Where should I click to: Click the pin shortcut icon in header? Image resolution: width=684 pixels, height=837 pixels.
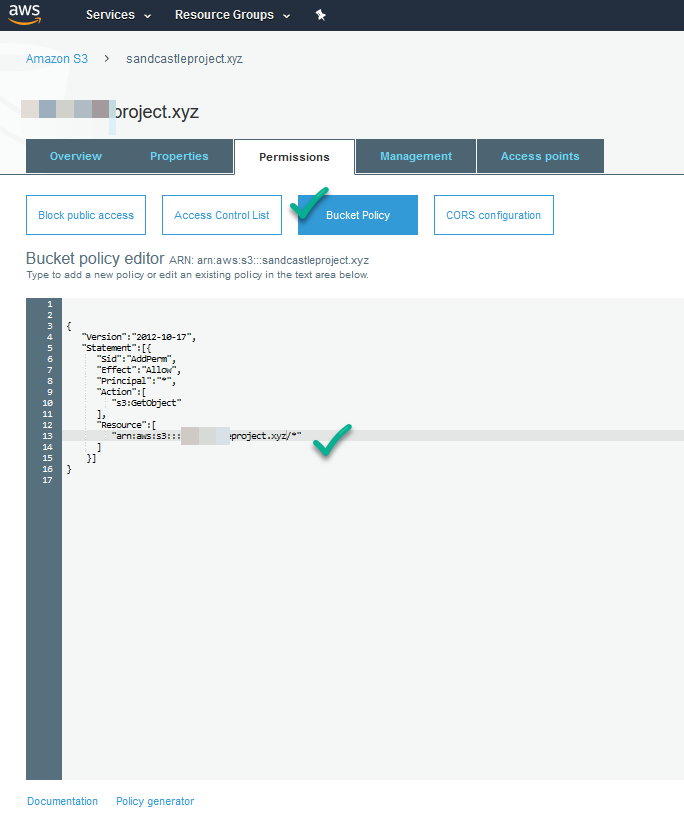point(320,15)
